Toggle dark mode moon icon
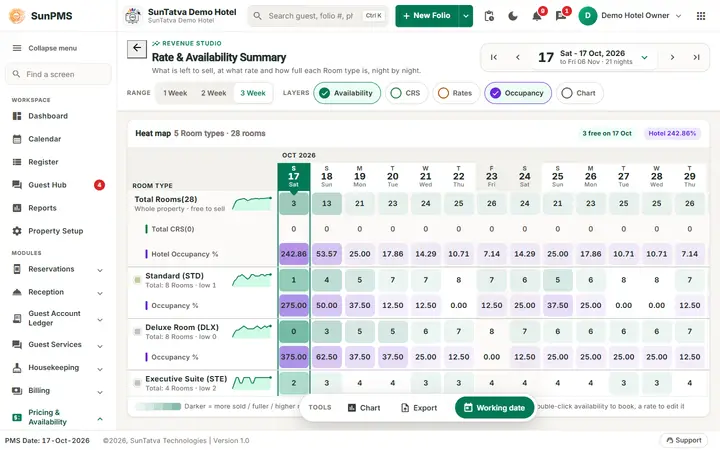 pos(512,16)
